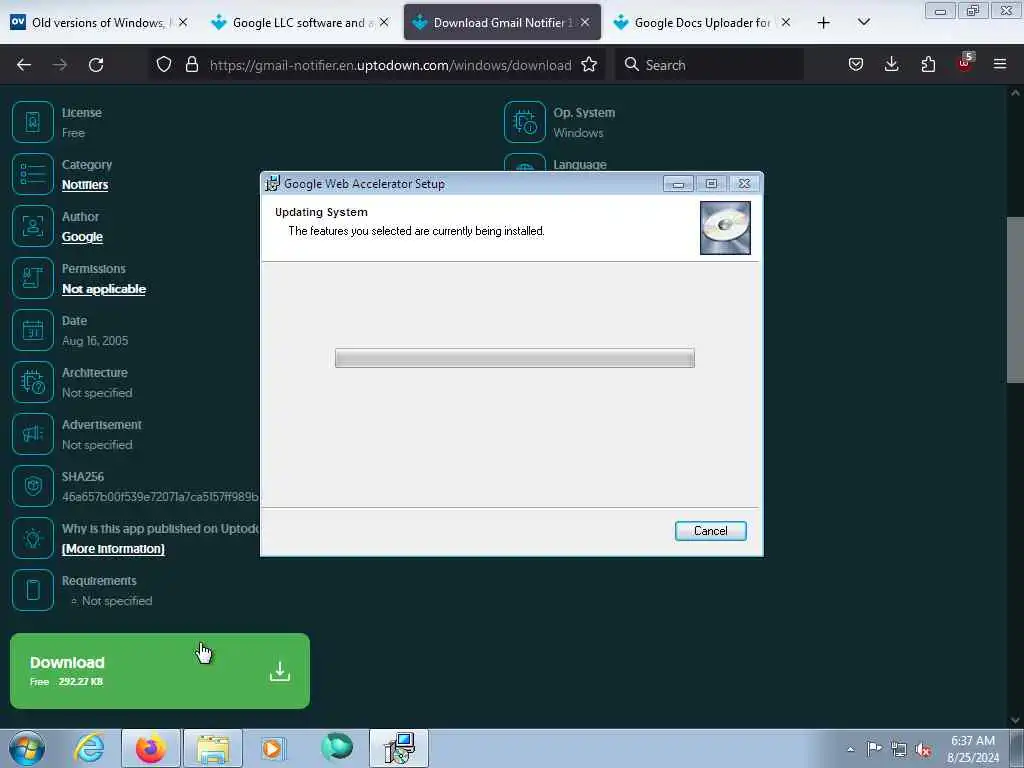The width and height of the screenshot is (1024, 768).
Task: Click the lightbulb icon beside Why is this app published
Action: [x=33, y=538]
